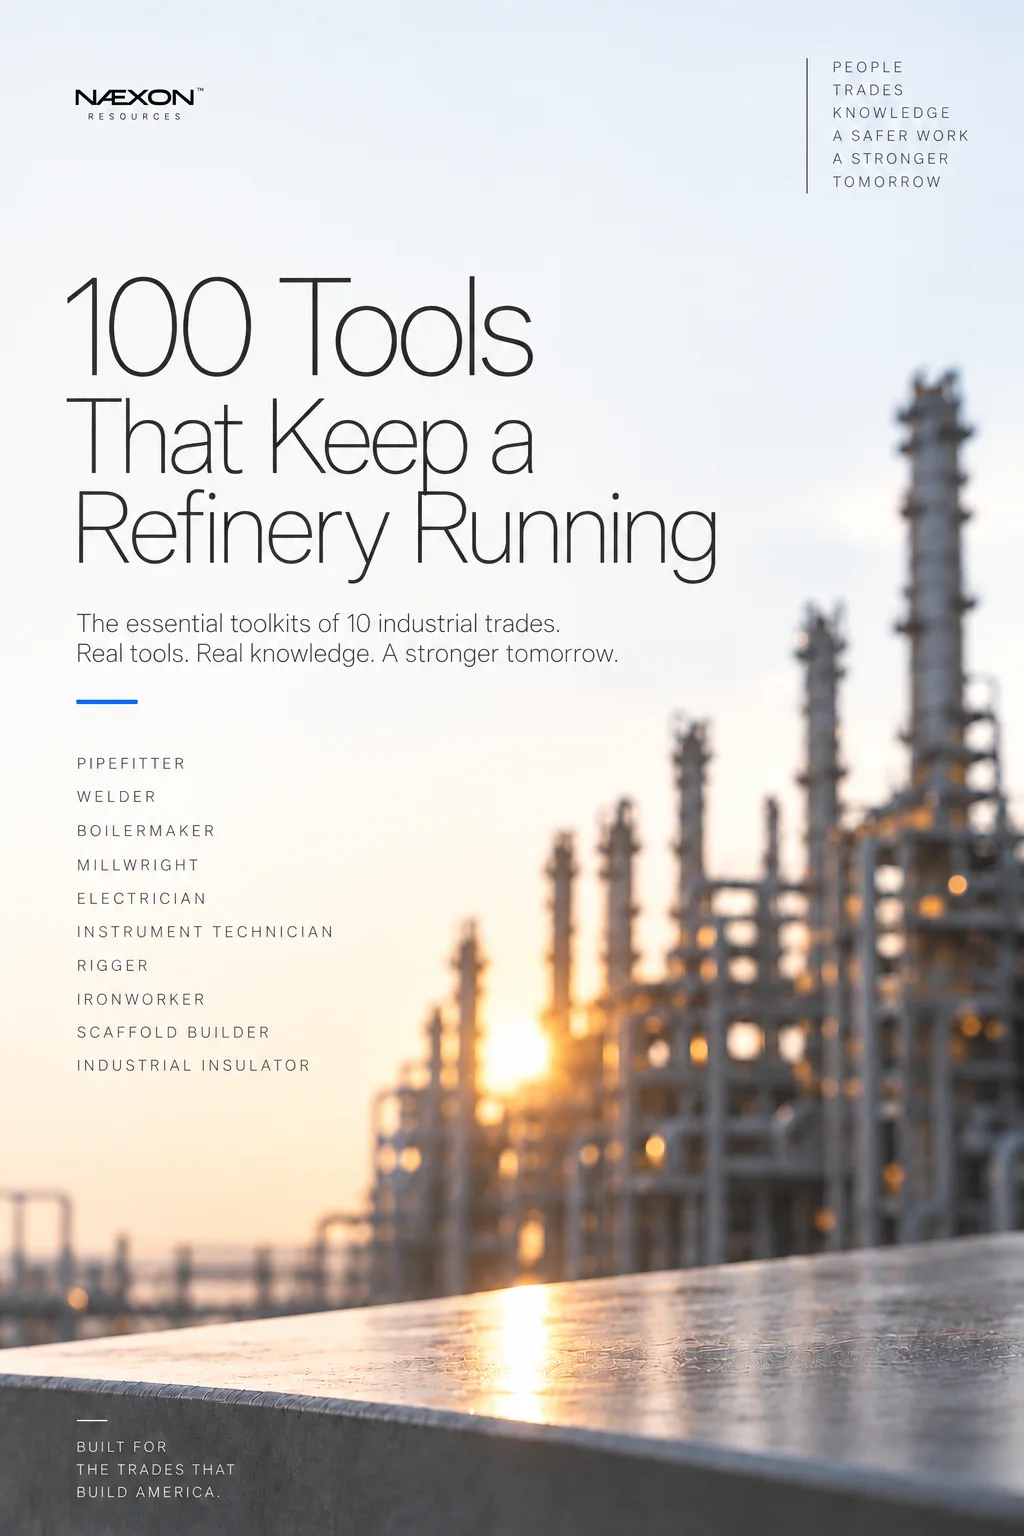This screenshot has height=1536, width=1024.
Task: Click 'A STRONGER' tagline line
Action: 891,159
